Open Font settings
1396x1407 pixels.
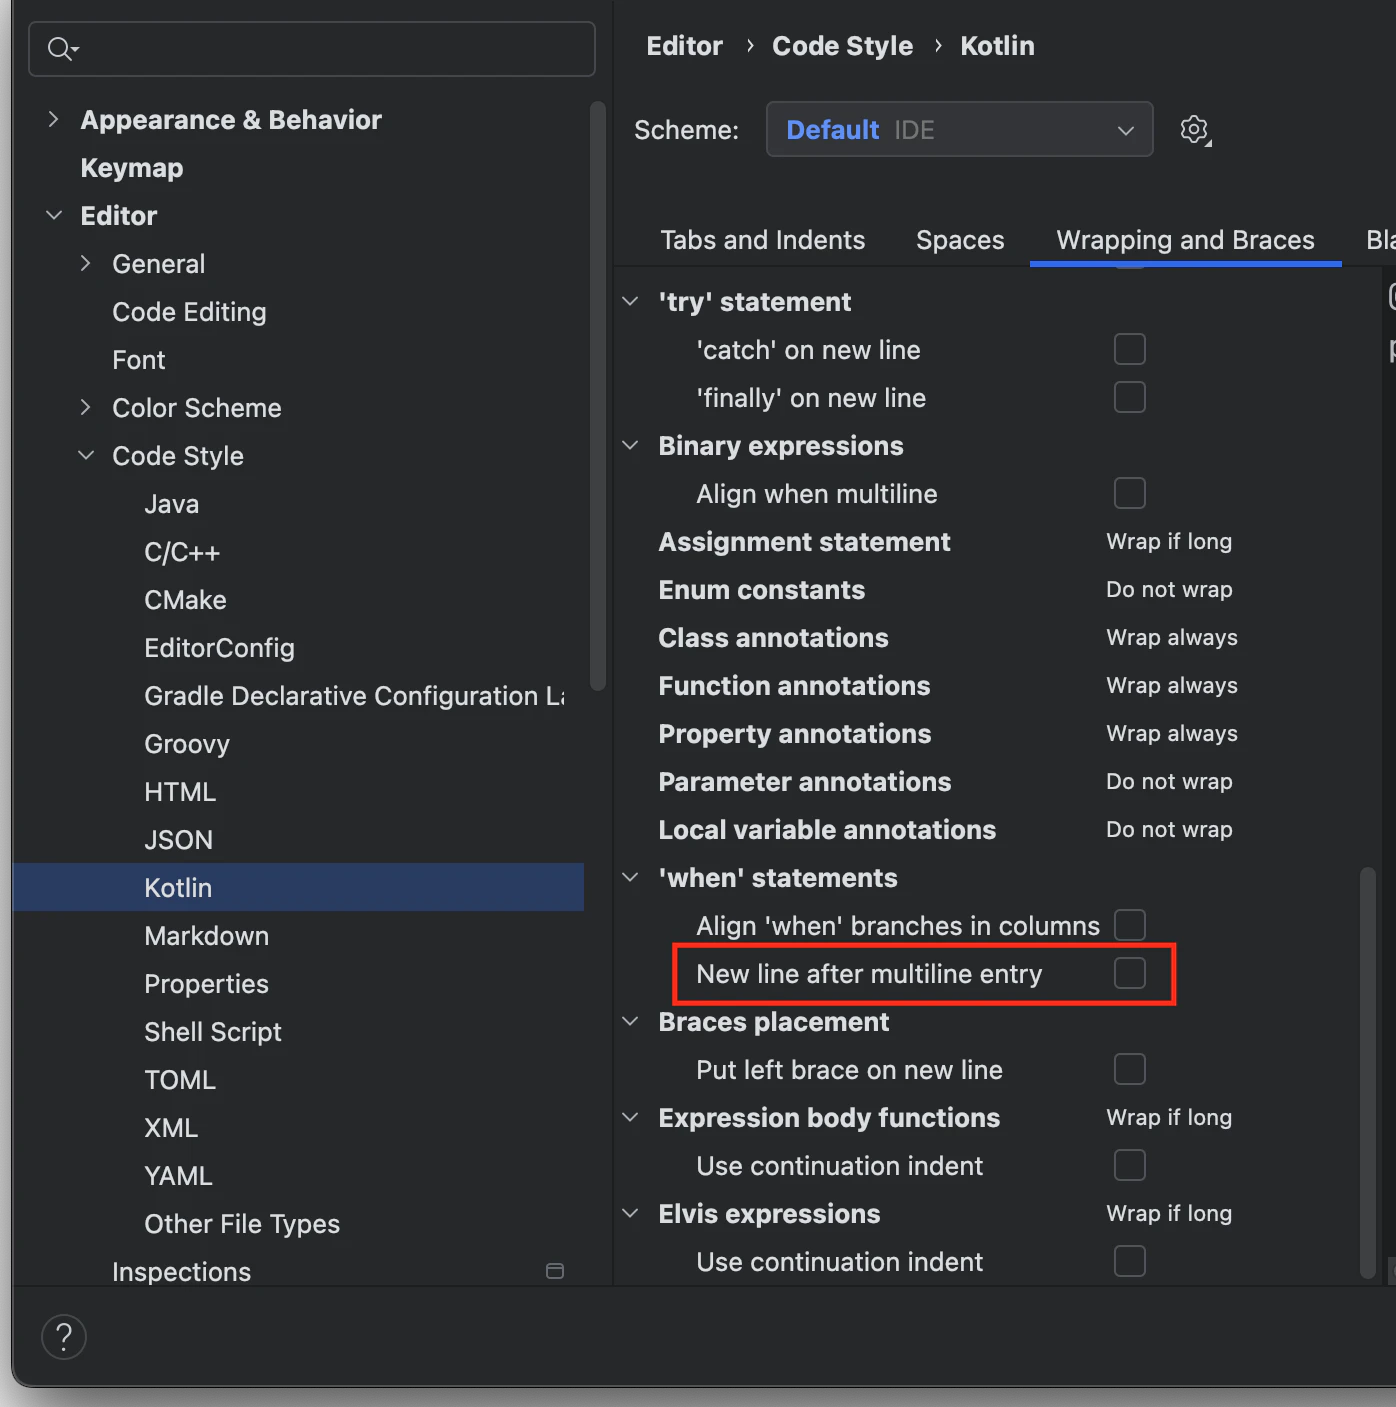(x=139, y=360)
